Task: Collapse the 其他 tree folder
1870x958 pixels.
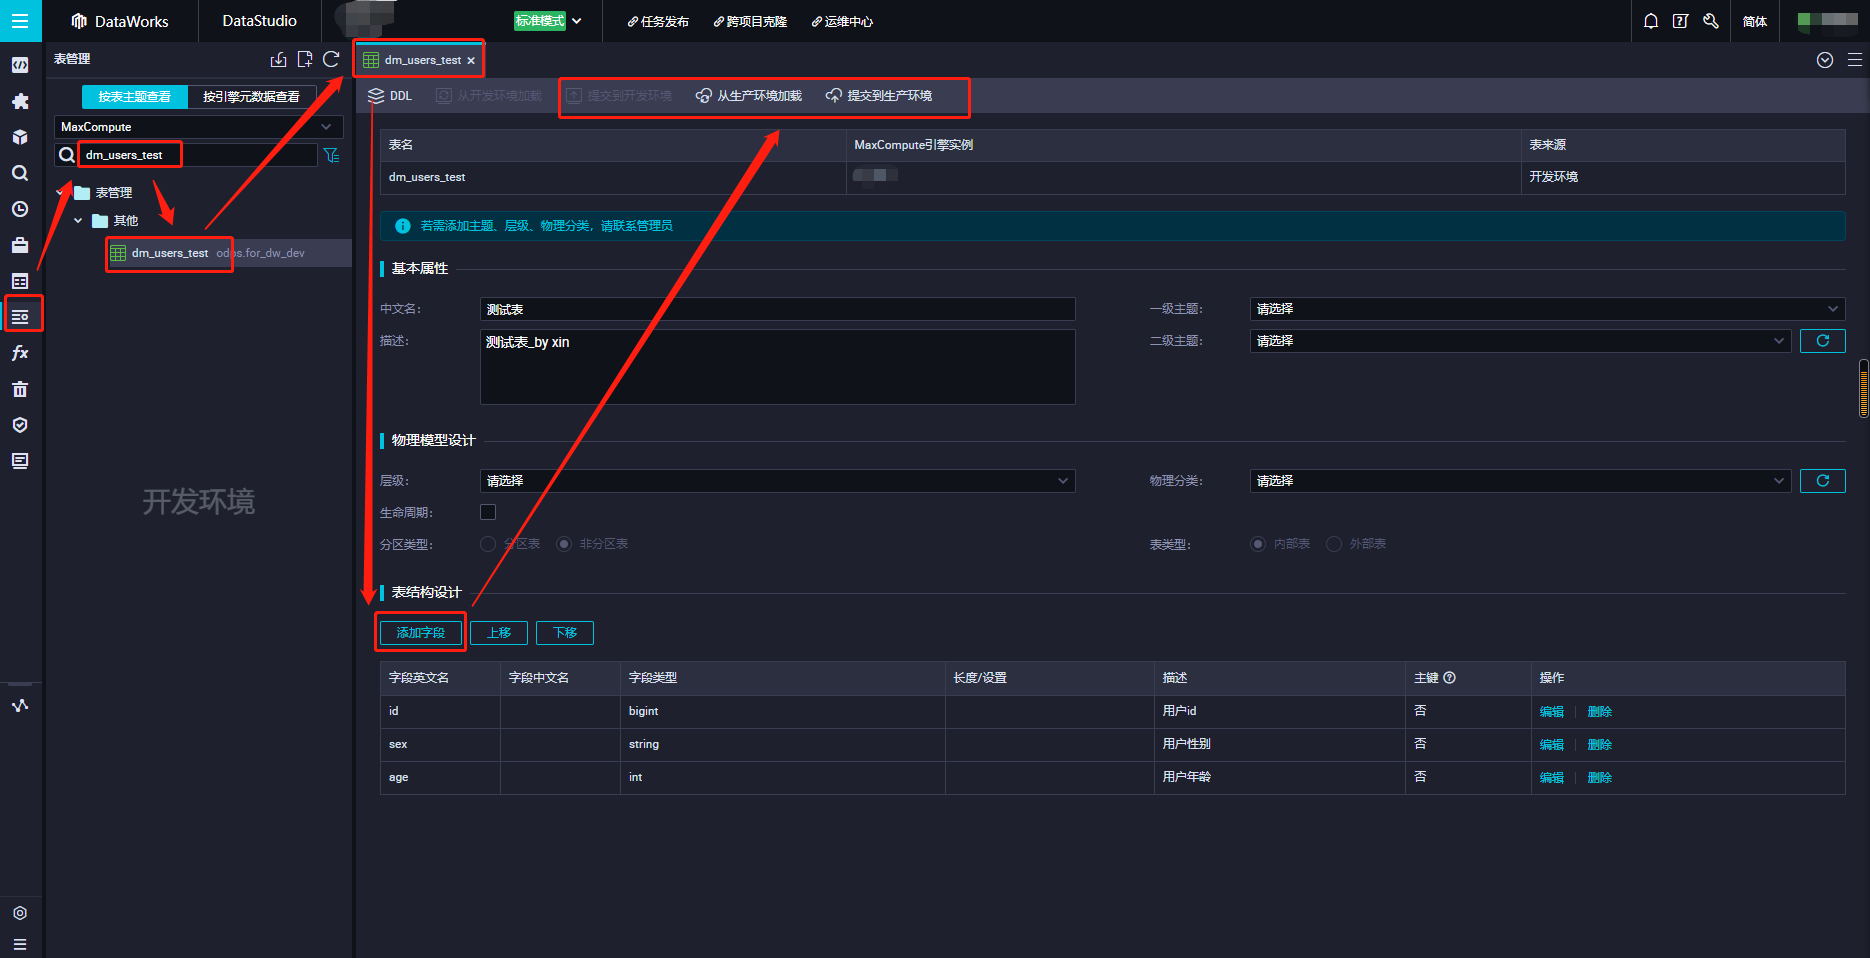Action: click(x=79, y=221)
